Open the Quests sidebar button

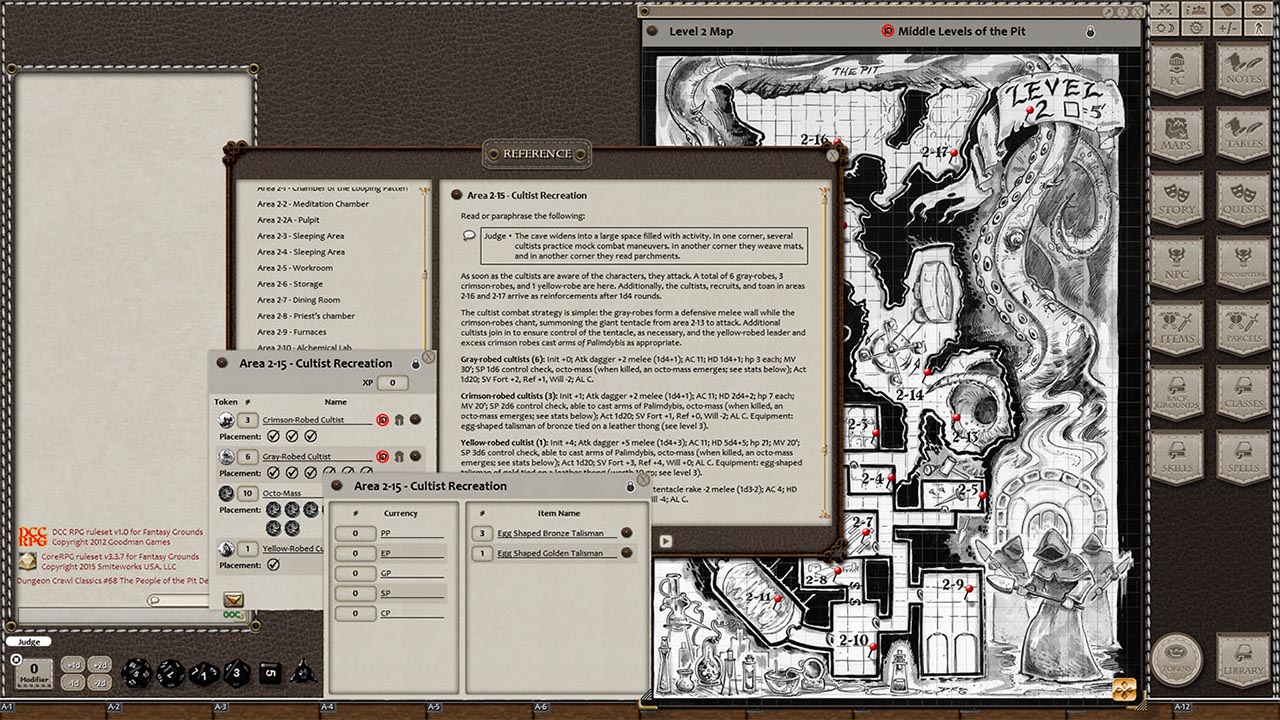(1242, 197)
